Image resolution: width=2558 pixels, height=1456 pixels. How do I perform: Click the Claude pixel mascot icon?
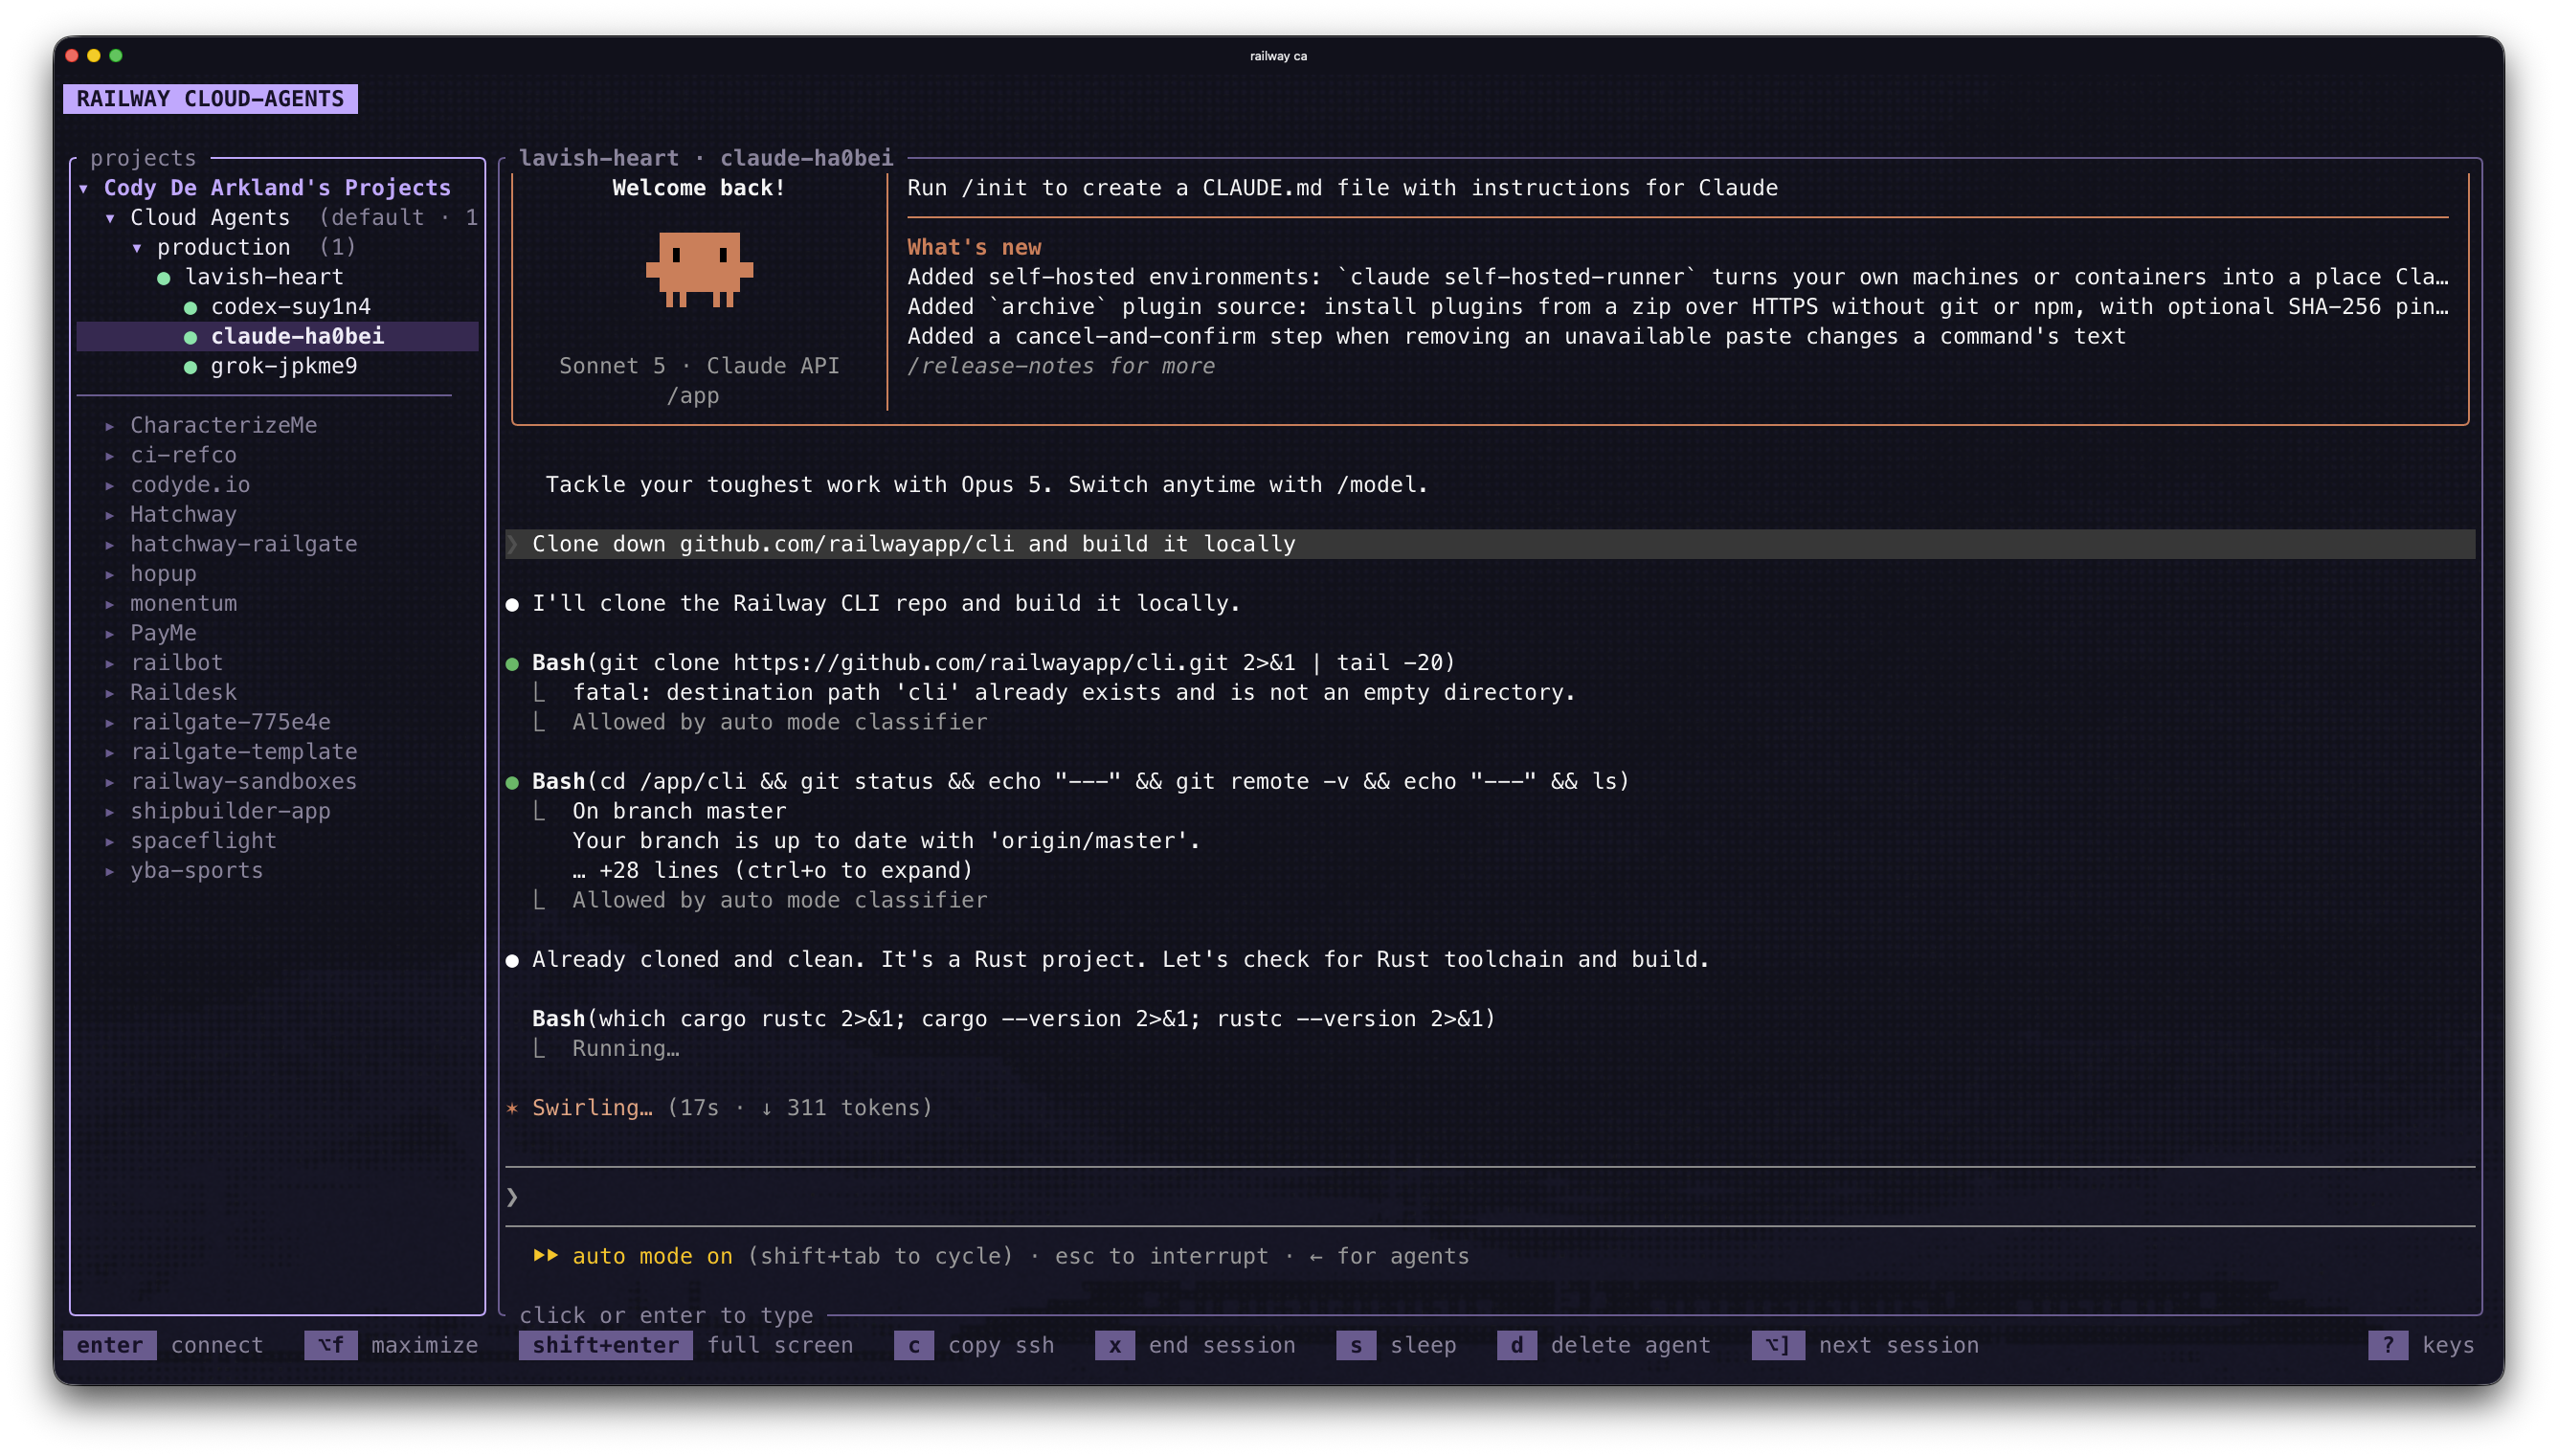(699, 269)
